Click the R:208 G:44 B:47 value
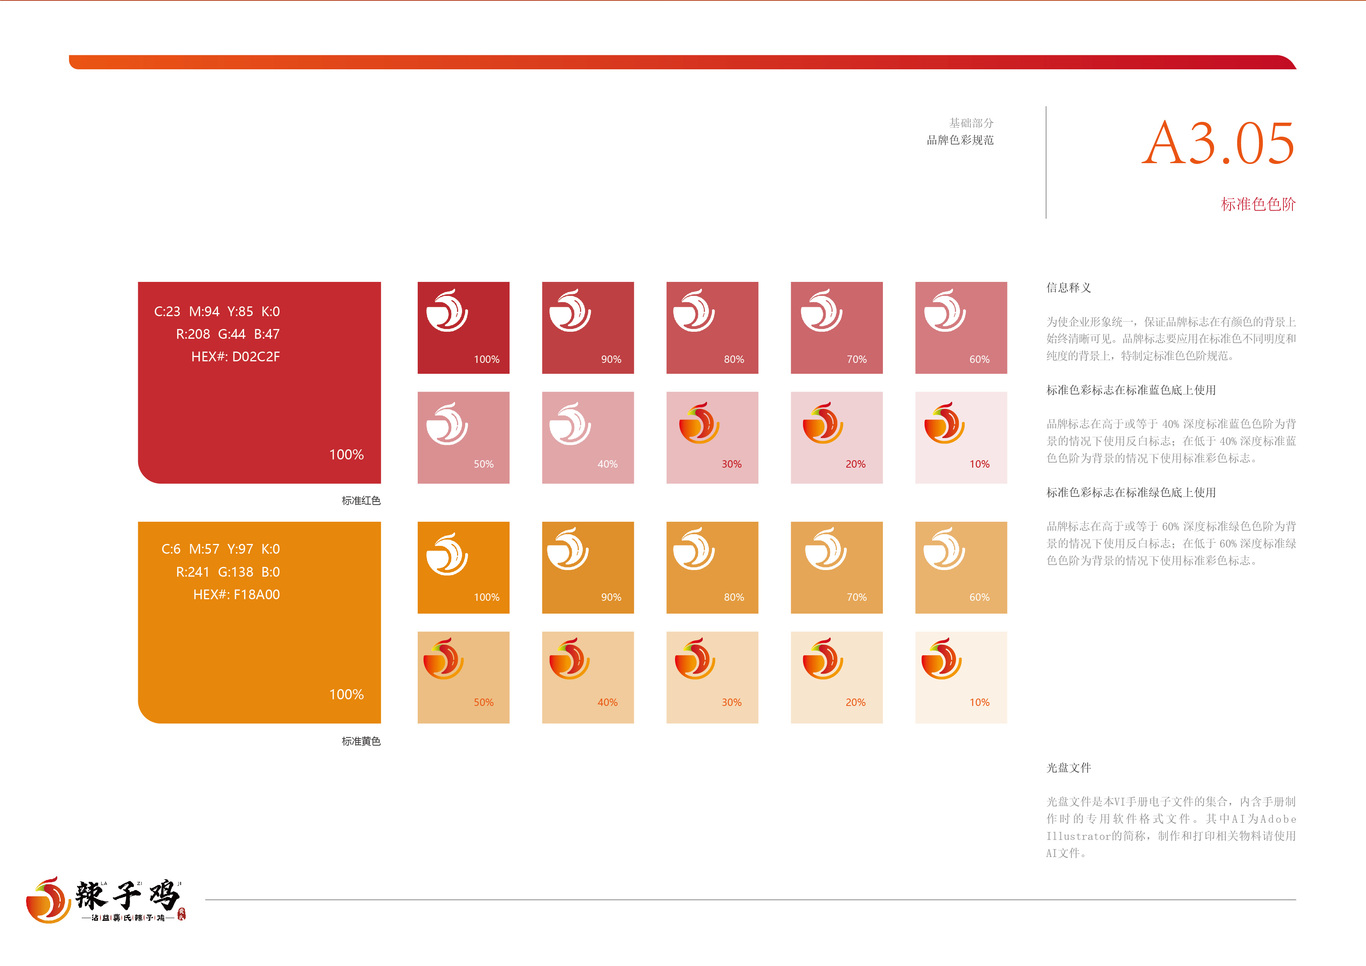Image resolution: width=1366 pixels, height=966 pixels. (228, 334)
